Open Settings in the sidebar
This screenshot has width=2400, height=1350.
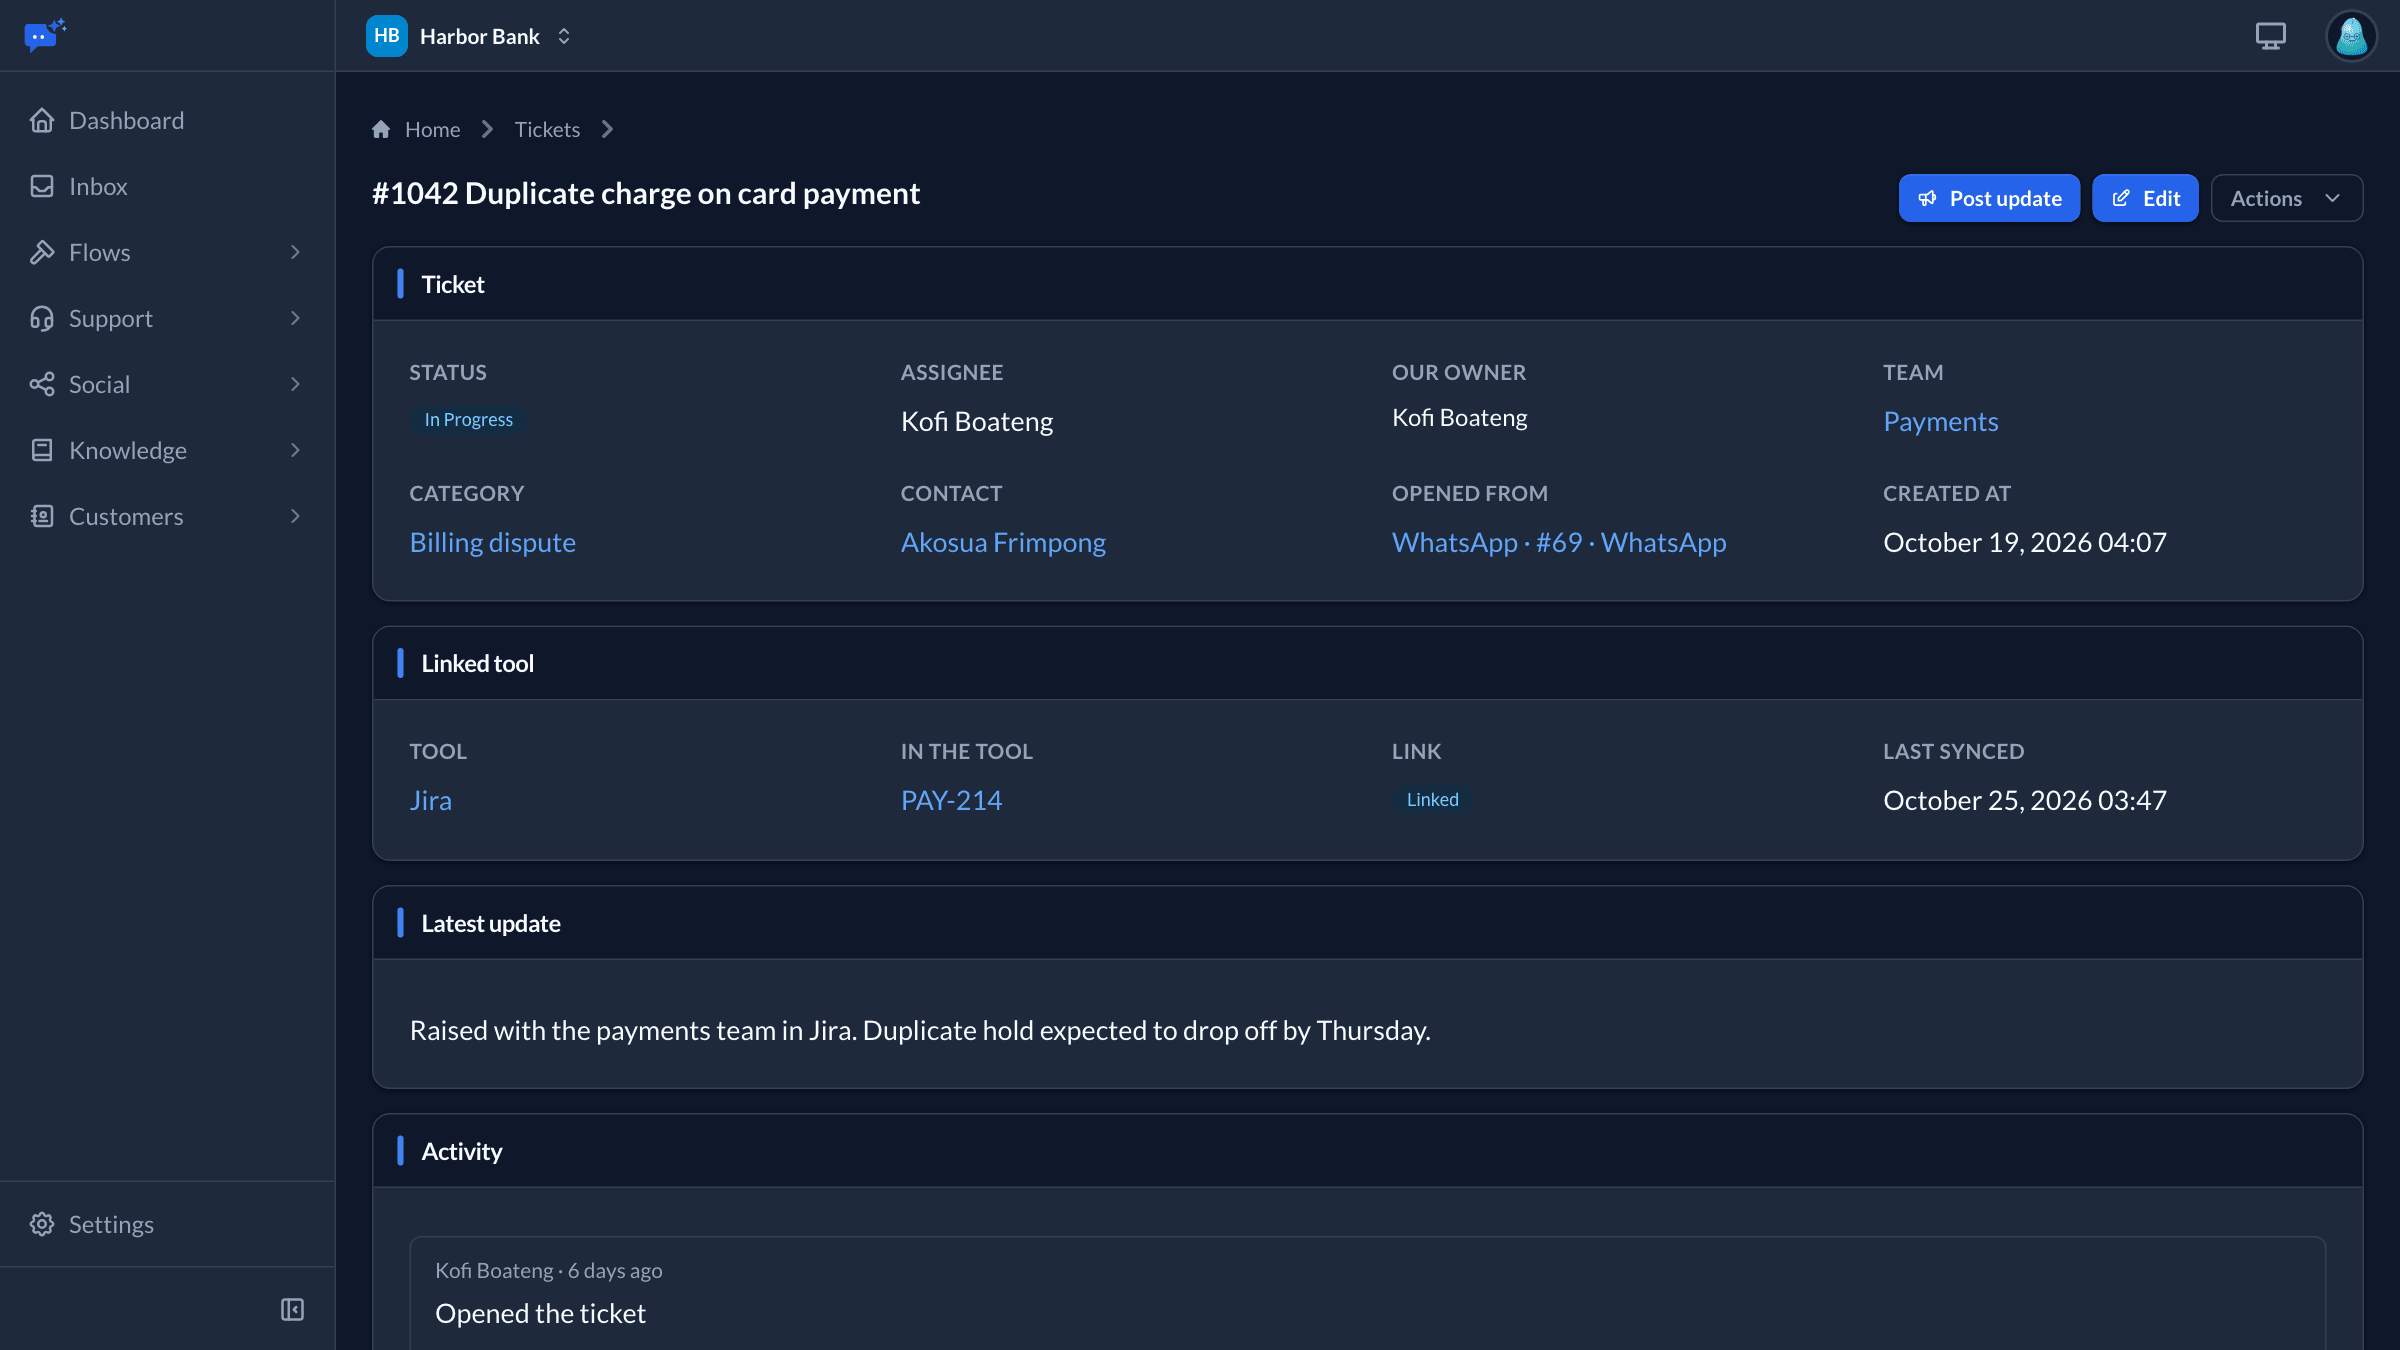[x=167, y=1224]
